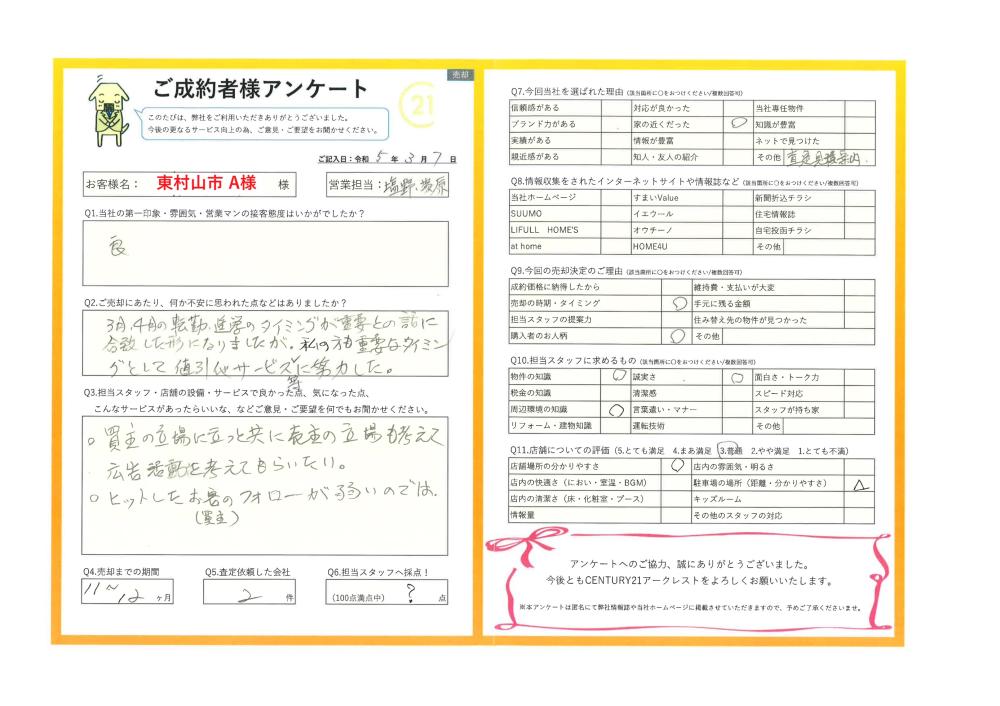Check the box for 購入者のお人柄
This screenshot has width=1000, height=706.
(679, 336)
